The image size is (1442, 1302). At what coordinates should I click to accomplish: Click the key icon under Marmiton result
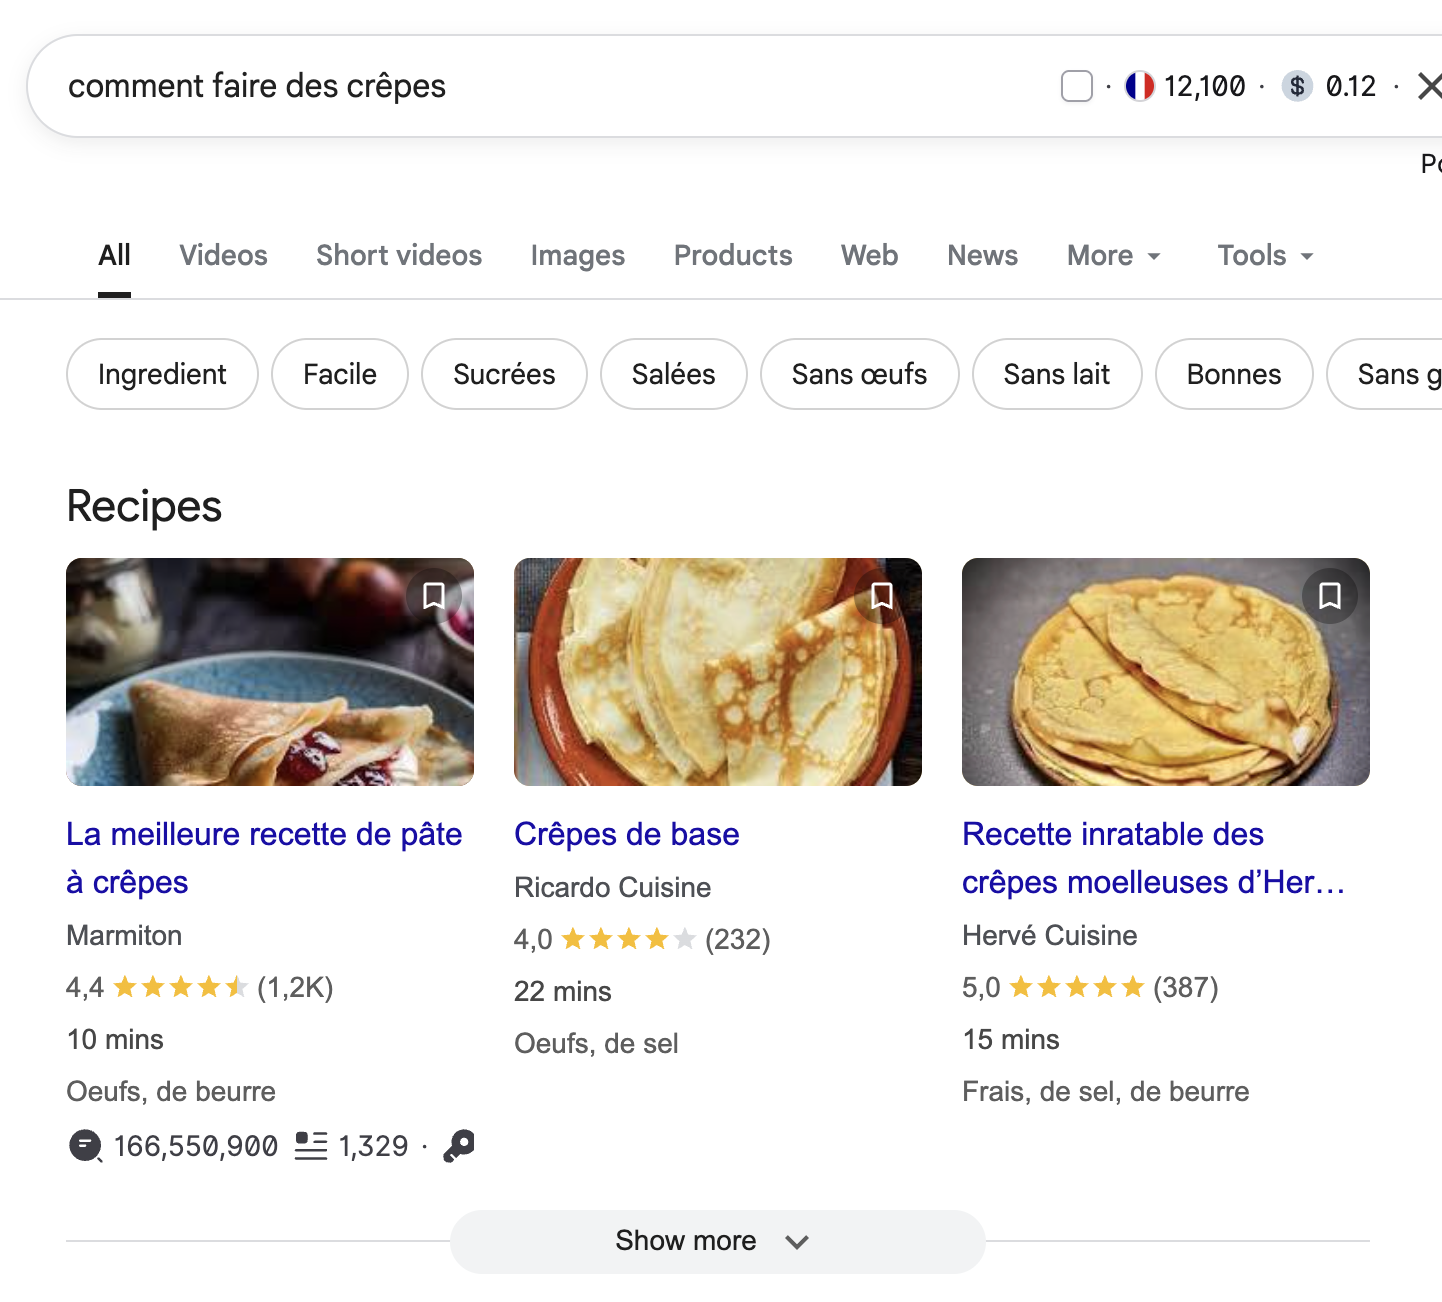click(x=459, y=1146)
